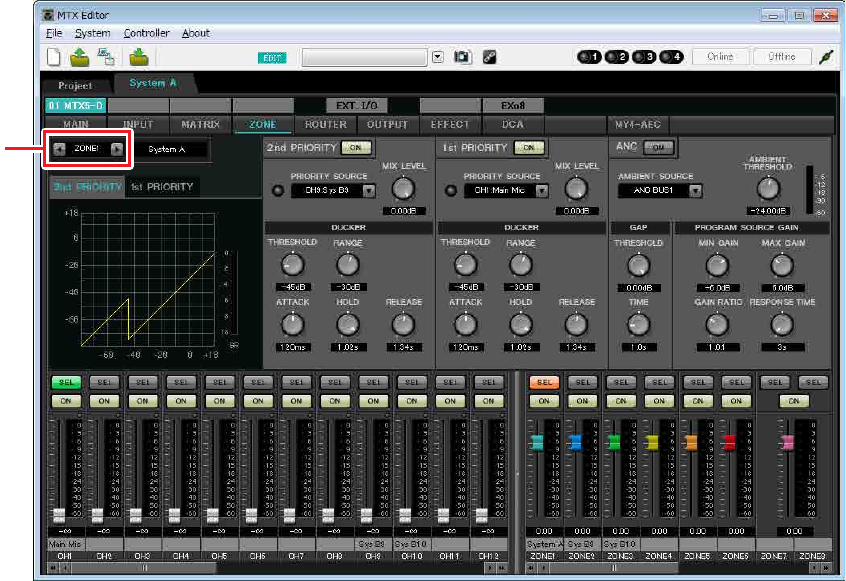Expand the AMBIENT SOURCE dropdown
This screenshot has height=581, width=846.
click(695, 190)
